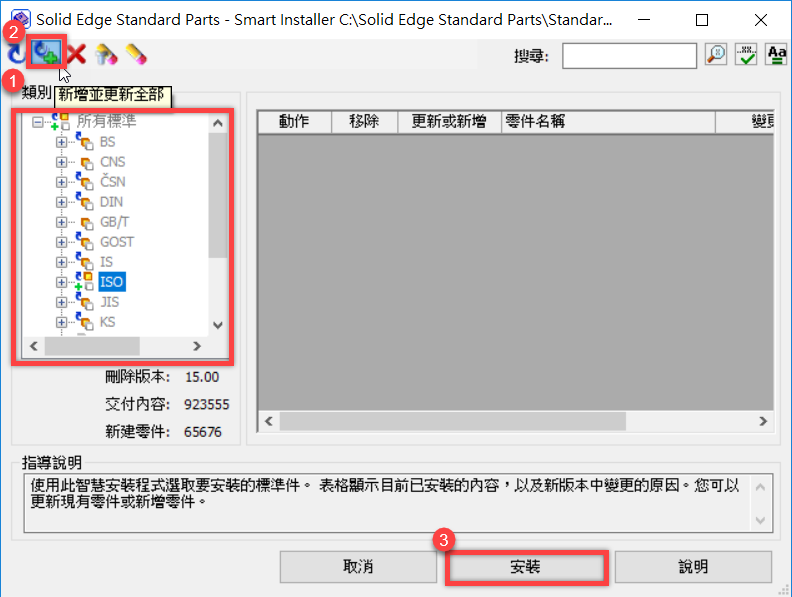Viewport: 792px width, 597px height.
Task: Click into the 搜尋 search field
Action: tap(629, 56)
